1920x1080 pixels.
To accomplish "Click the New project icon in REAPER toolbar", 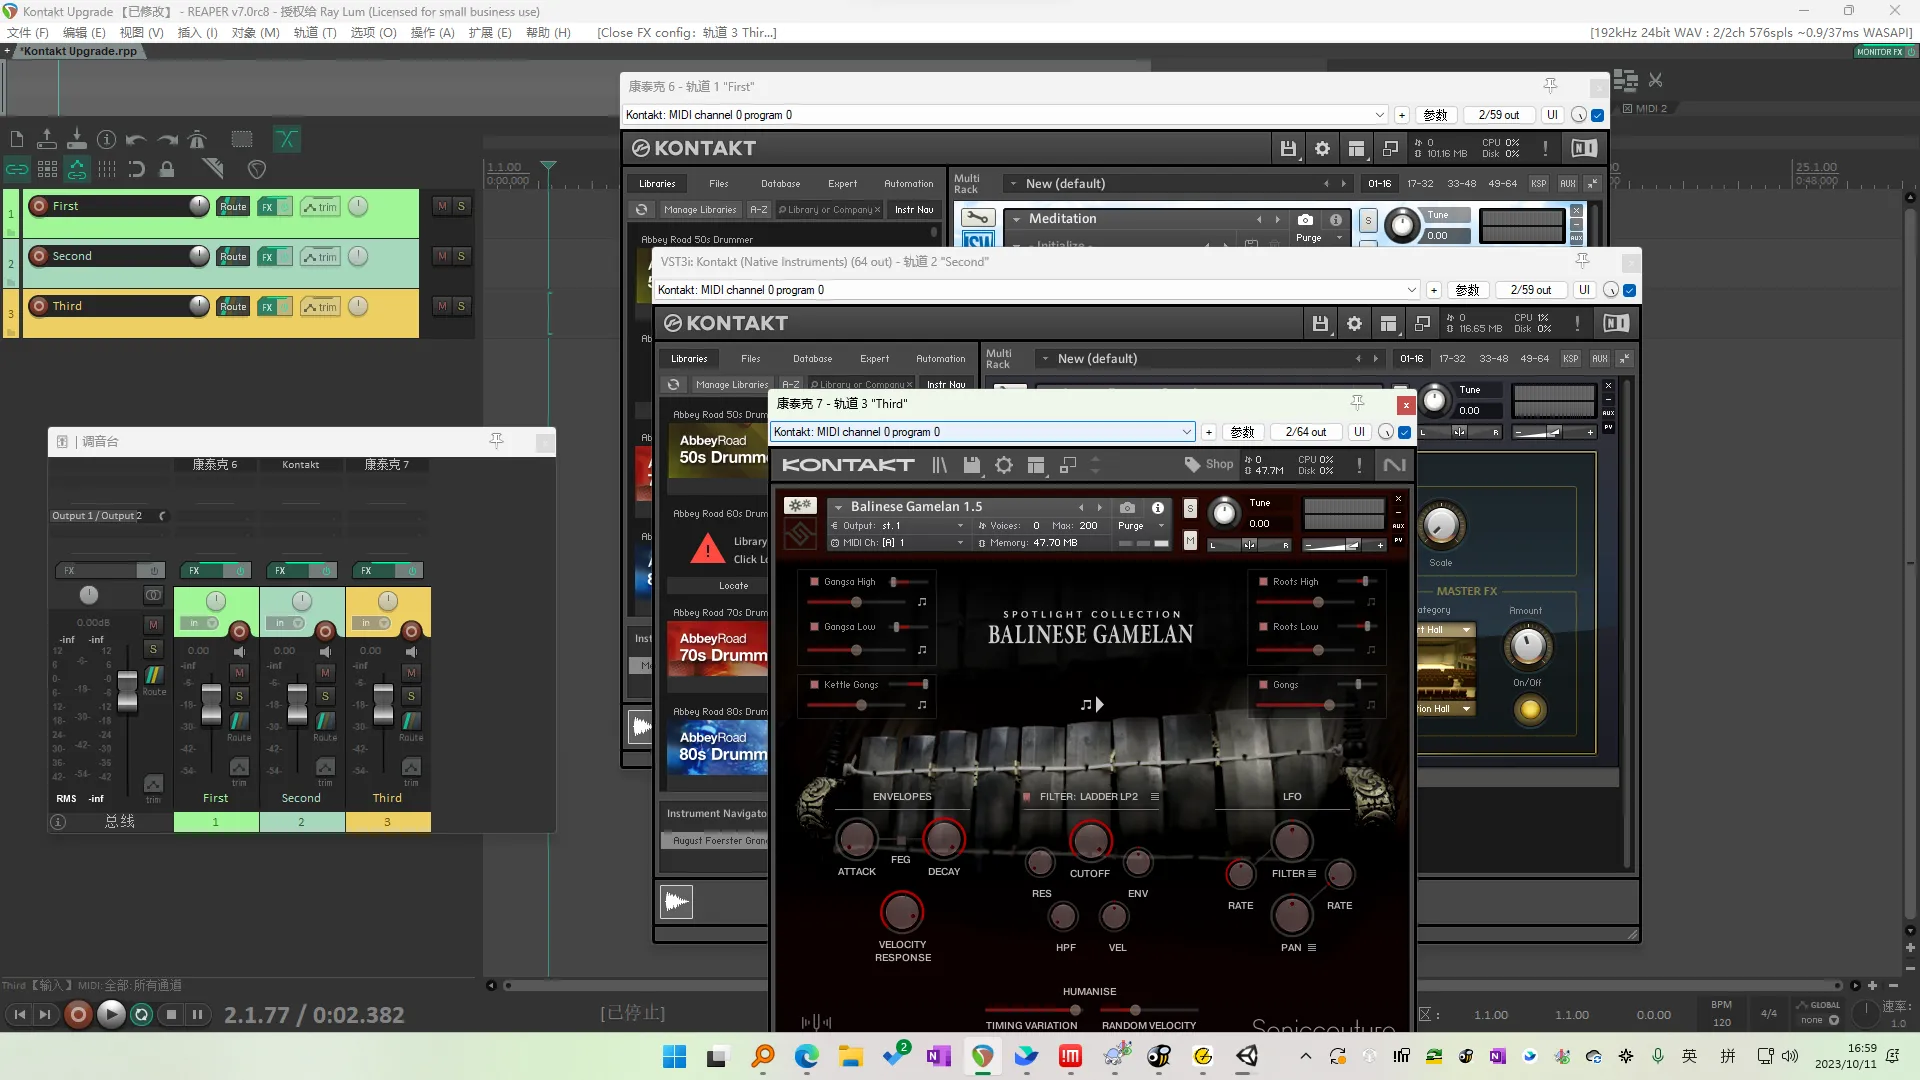I will 17,140.
